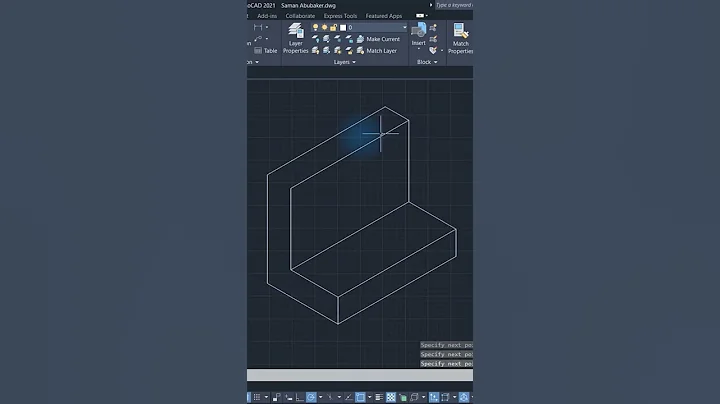Toggle Polar Tracking in status bar

311,397
